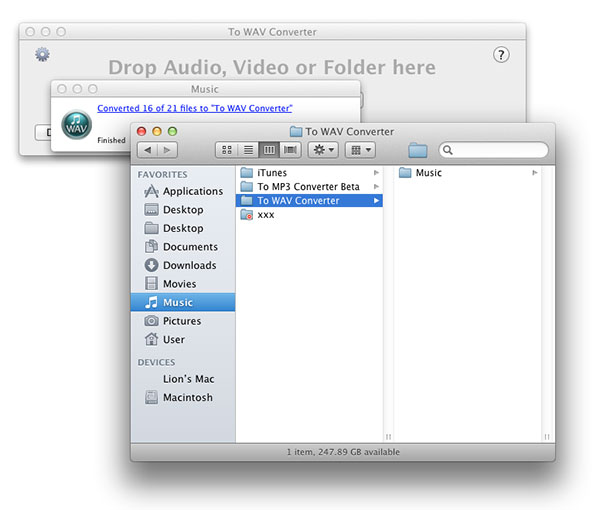Viewport: 600px width, 510px height.
Task: Open Downloads in the sidebar
Action: [183, 265]
